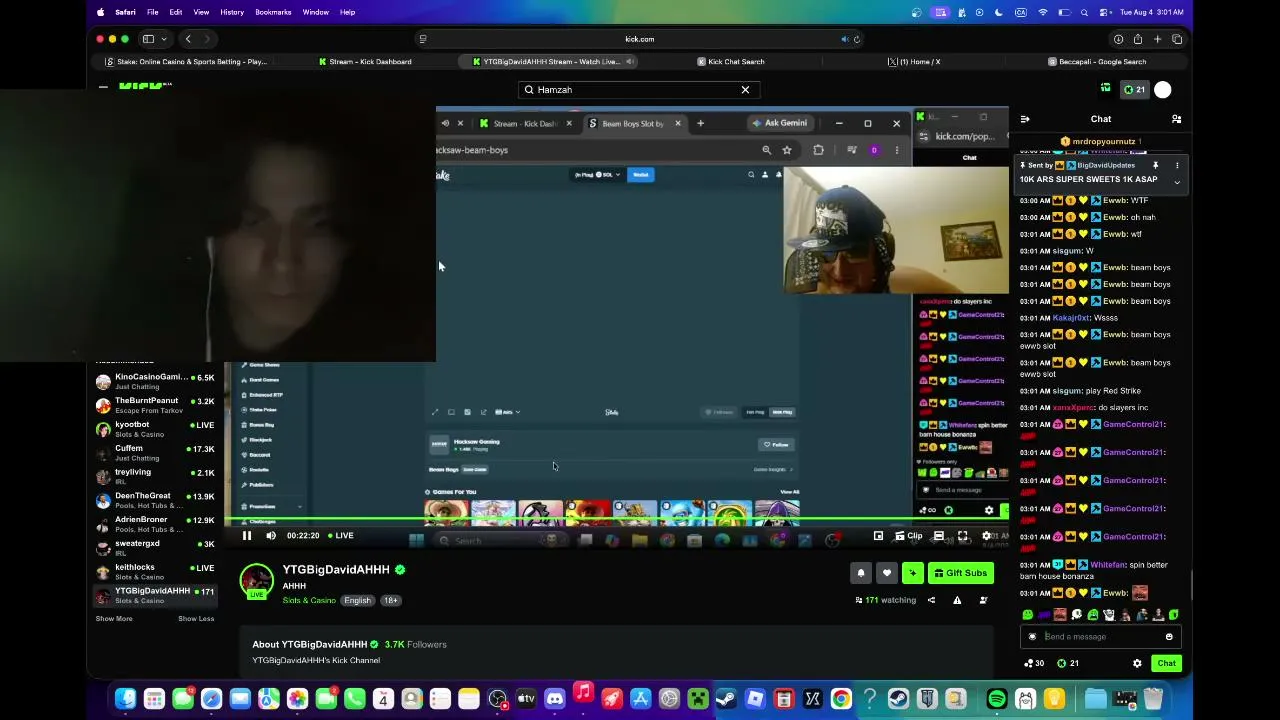
Task: Open Safari tab group dropdown arrow
Action: tap(164, 39)
